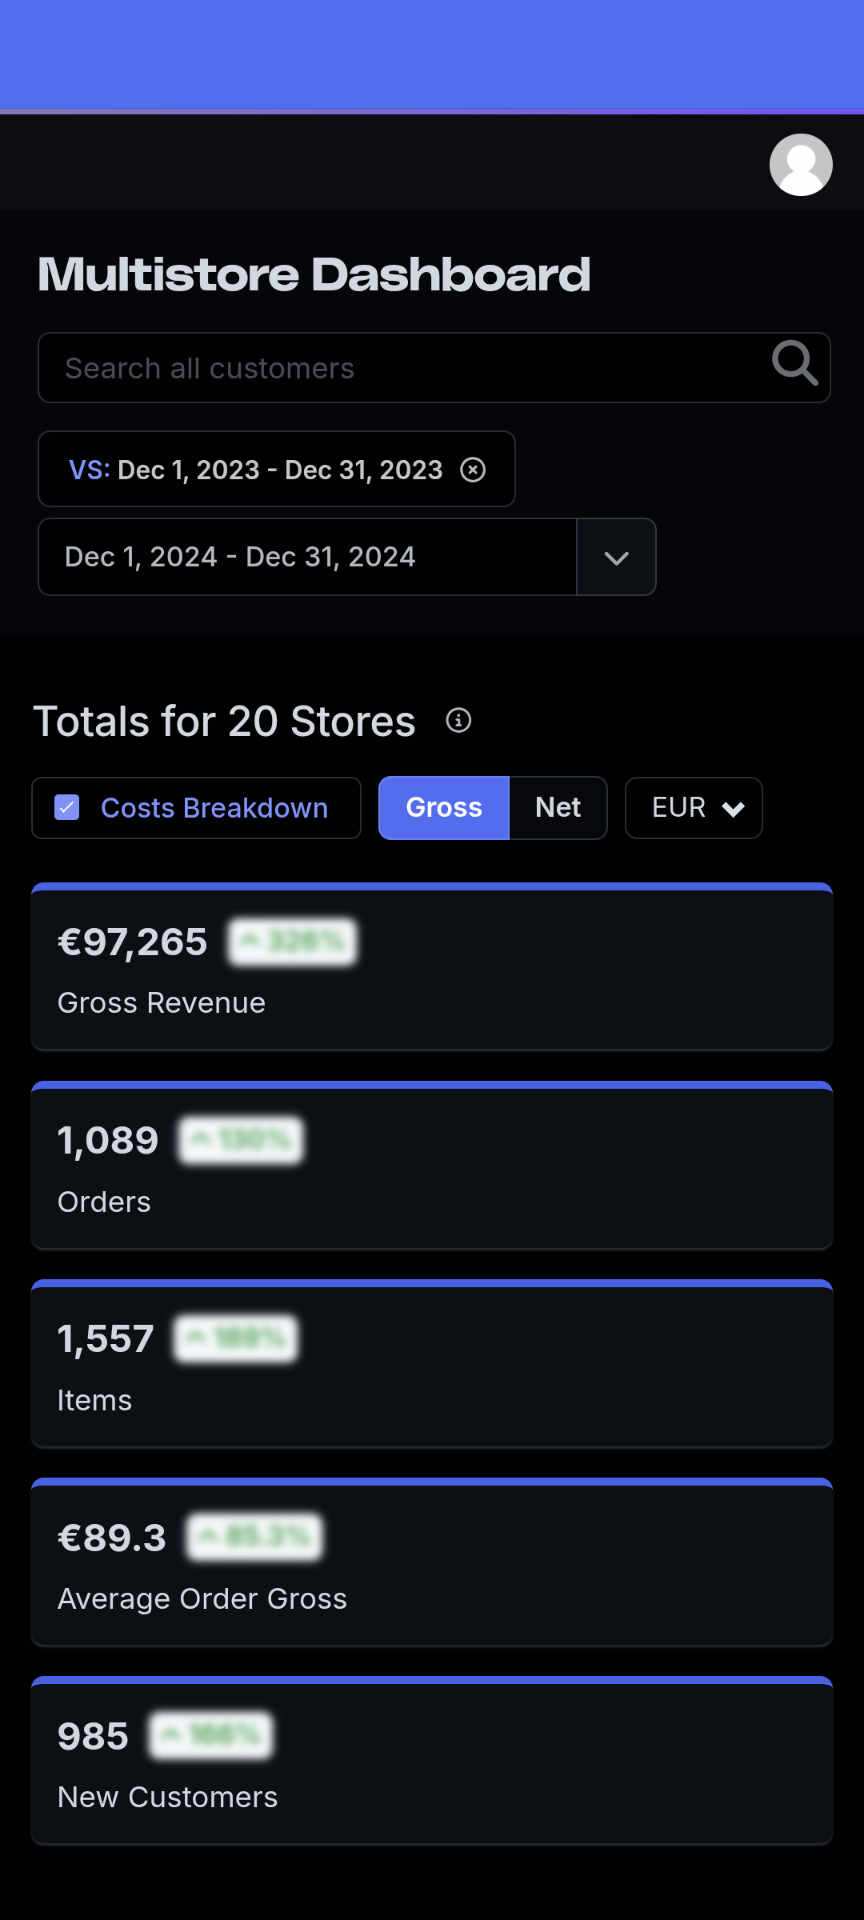
Task: Click the Orders percentage change badge
Action: [x=241, y=1140]
